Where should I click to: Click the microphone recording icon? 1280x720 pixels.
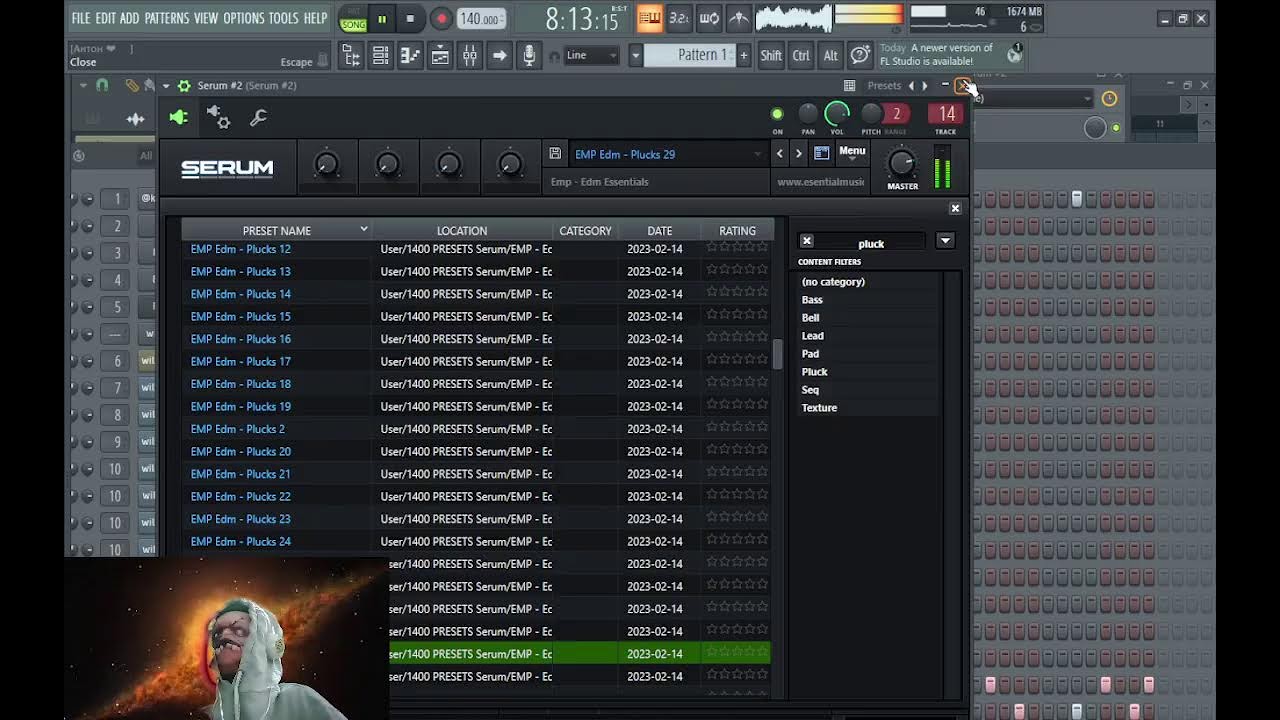coord(530,56)
